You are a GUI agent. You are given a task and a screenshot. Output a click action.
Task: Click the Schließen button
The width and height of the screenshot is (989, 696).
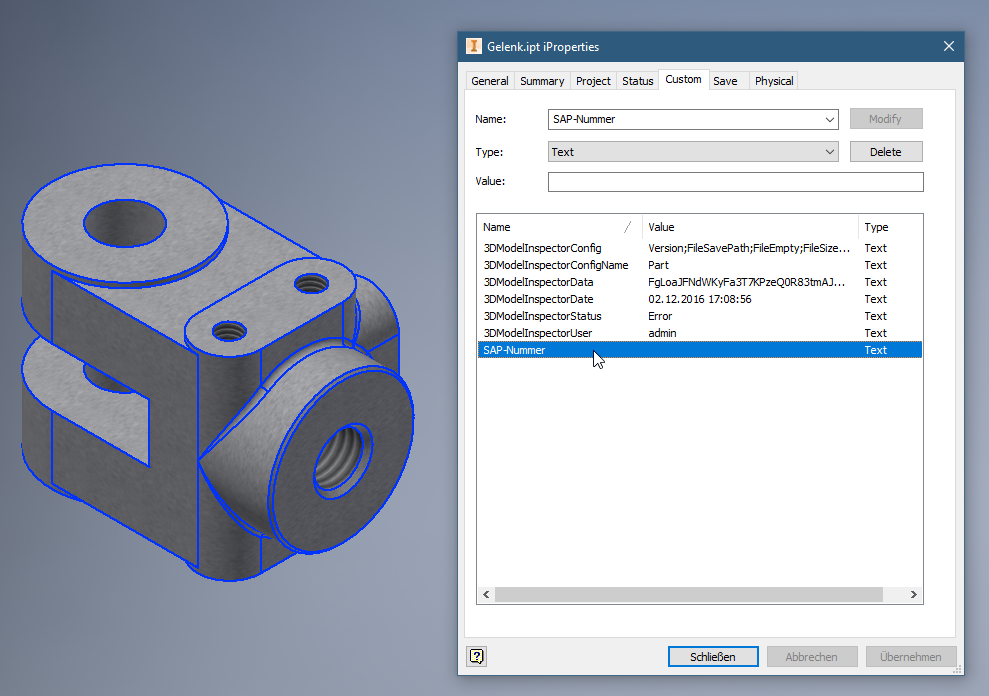coord(713,656)
